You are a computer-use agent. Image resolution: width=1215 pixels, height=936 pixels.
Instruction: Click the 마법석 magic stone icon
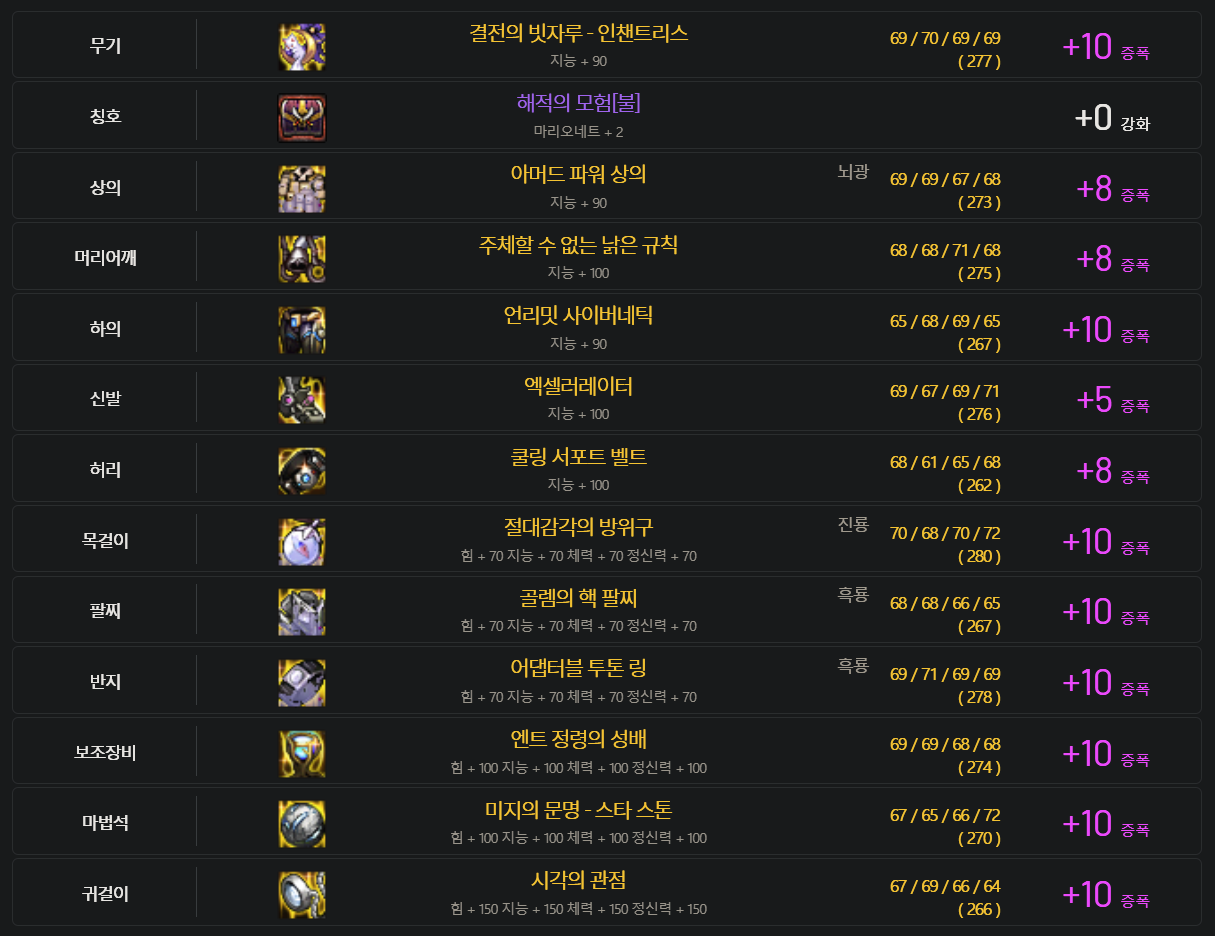(x=302, y=824)
